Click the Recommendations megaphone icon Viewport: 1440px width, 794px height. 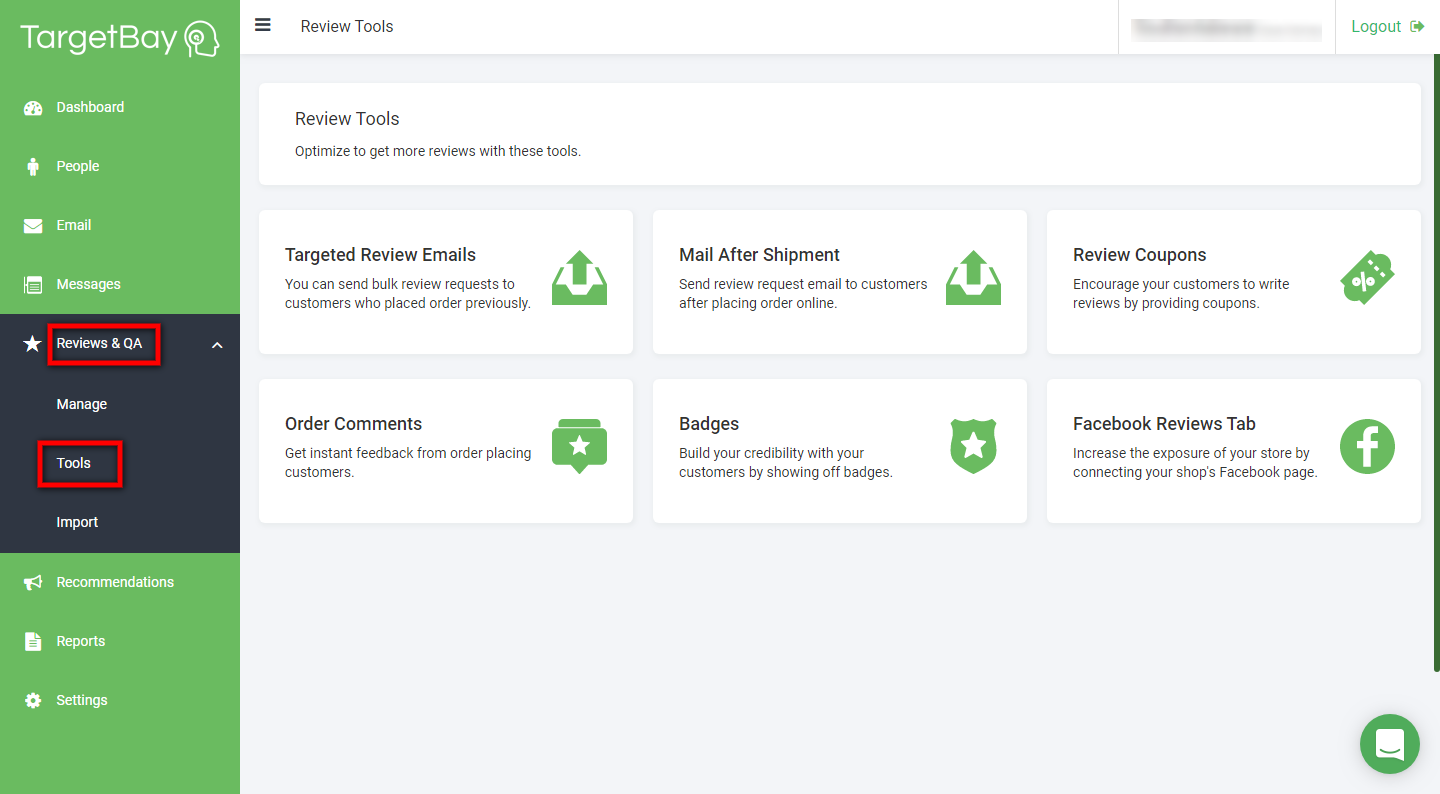point(33,583)
